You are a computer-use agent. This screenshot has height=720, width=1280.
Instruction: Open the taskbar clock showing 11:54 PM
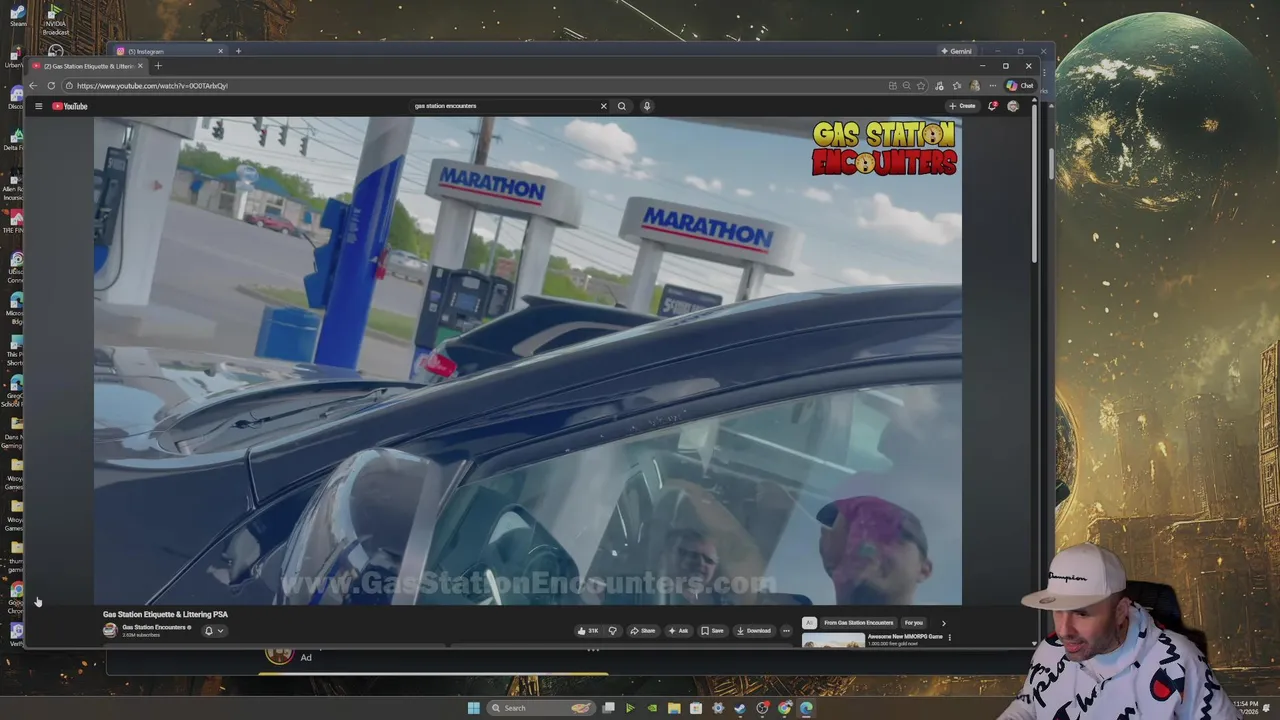click(1246, 707)
